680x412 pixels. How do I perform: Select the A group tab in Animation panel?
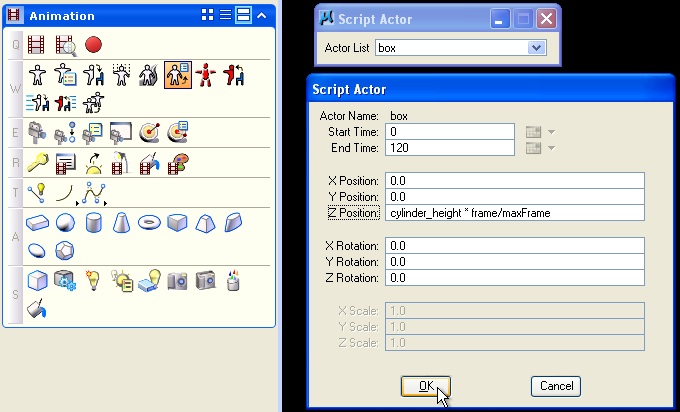click(16, 237)
